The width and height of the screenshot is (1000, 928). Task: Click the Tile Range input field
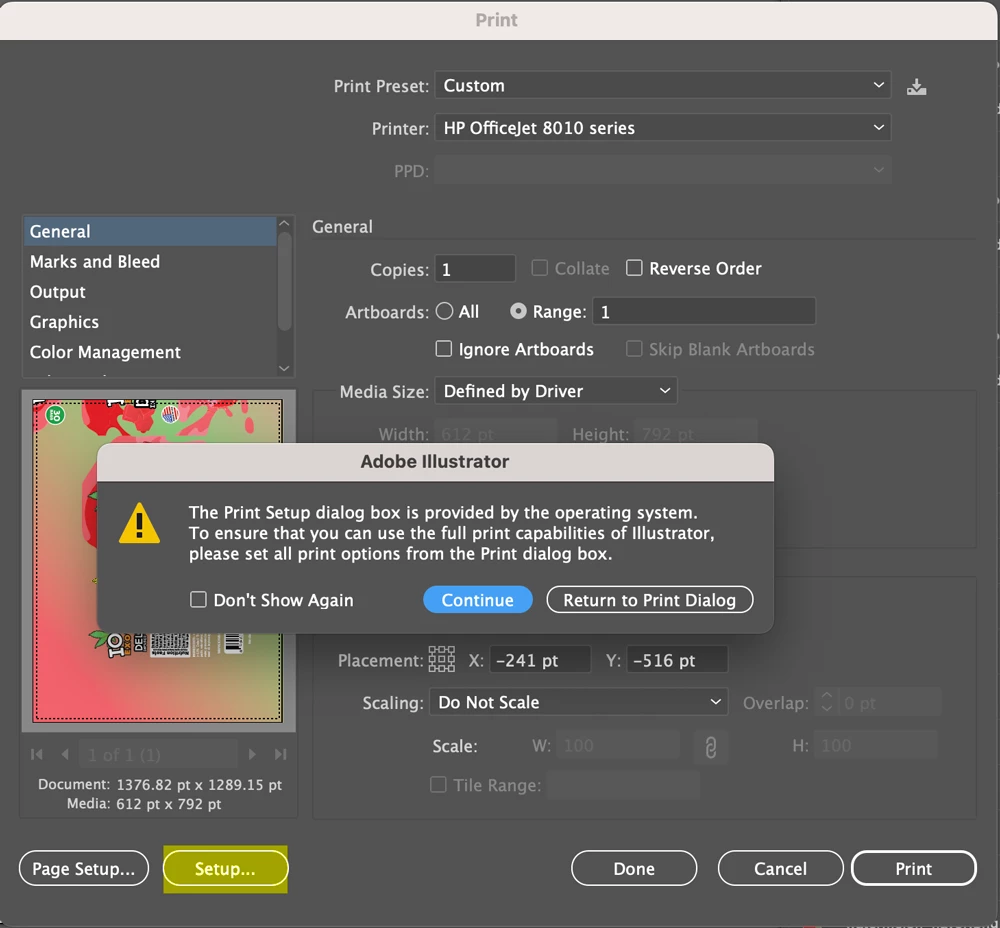tap(623, 784)
